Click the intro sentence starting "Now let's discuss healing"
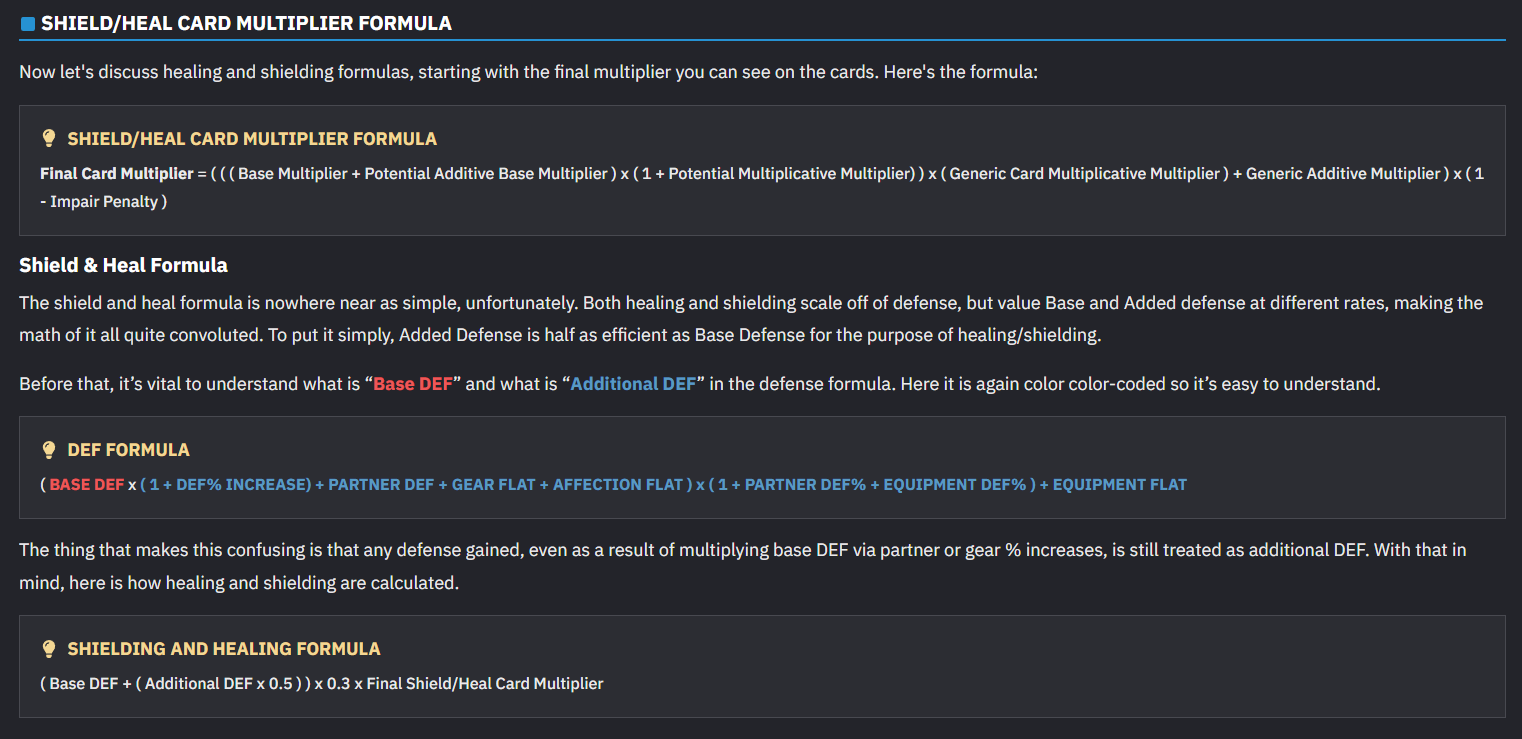 529,73
